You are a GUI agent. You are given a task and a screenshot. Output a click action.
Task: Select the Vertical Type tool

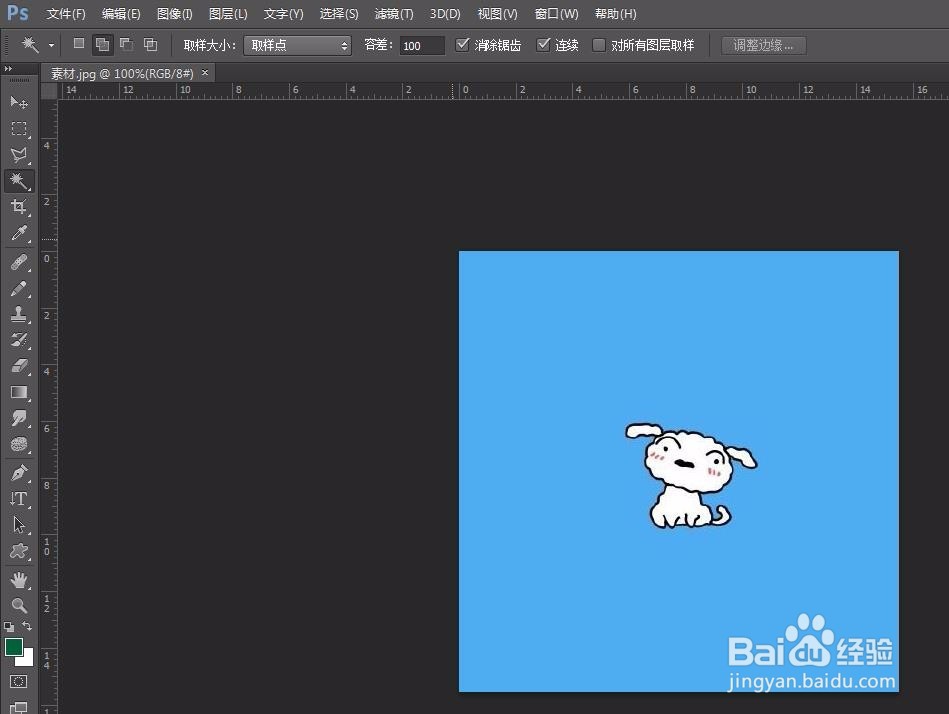(19, 499)
